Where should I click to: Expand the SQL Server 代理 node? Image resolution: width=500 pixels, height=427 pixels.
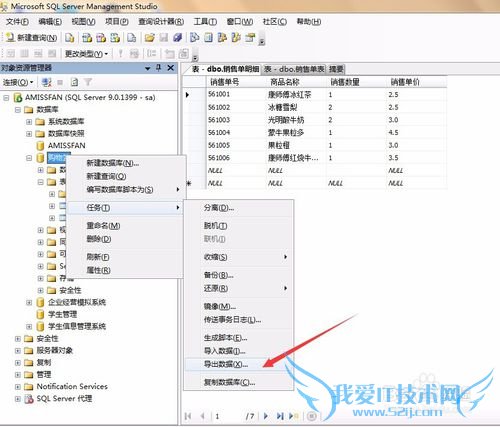pyautogui.click(x=18, y=399)
